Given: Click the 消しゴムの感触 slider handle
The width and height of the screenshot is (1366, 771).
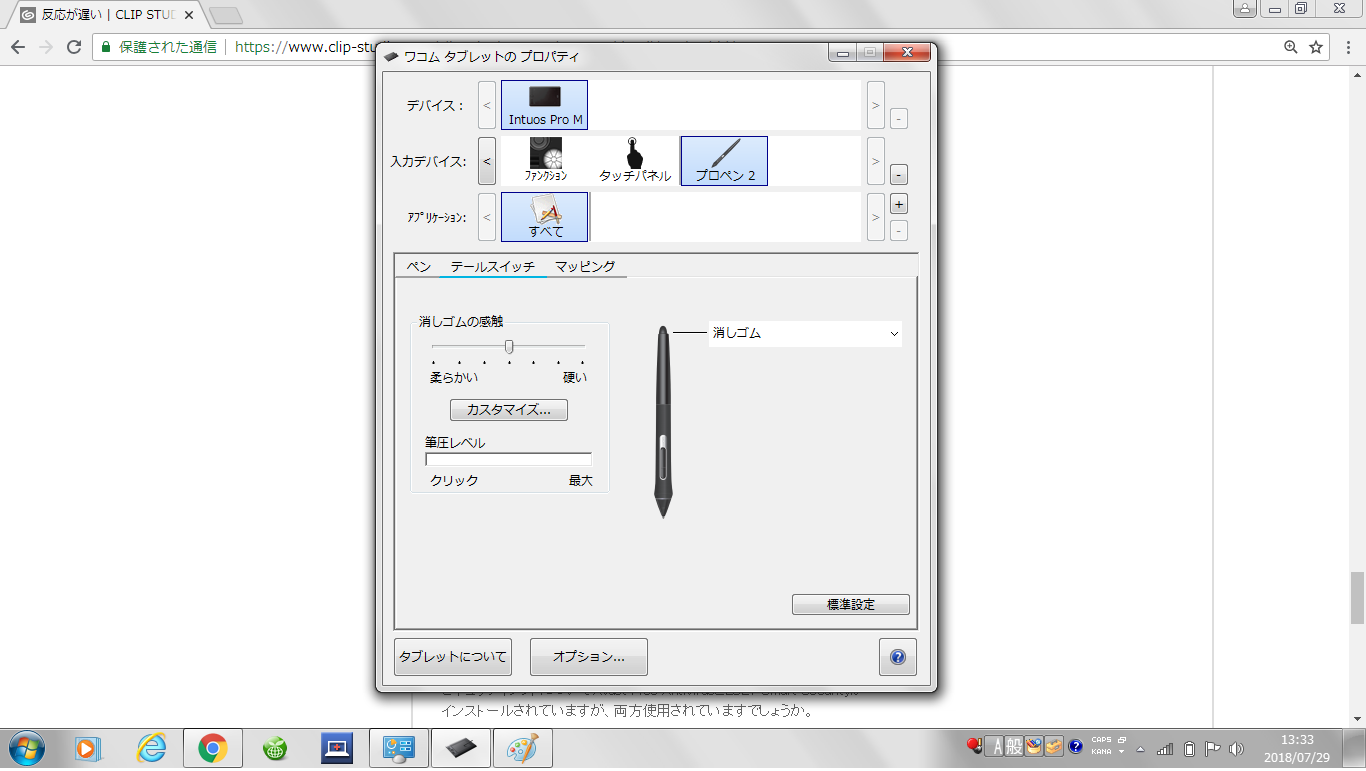Looking at the screenshot, I should [x=509, y=346].
